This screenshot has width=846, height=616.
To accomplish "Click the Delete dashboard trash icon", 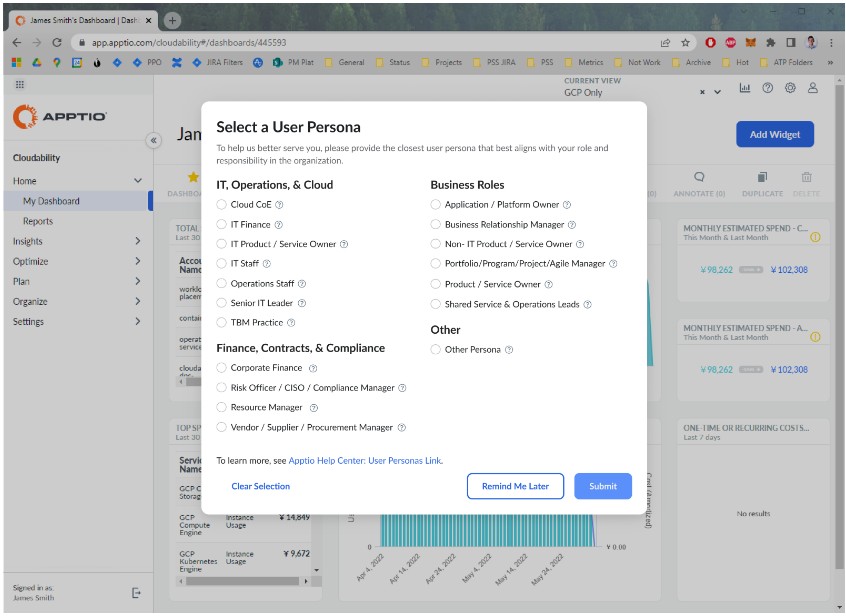I will click(806, 177).
